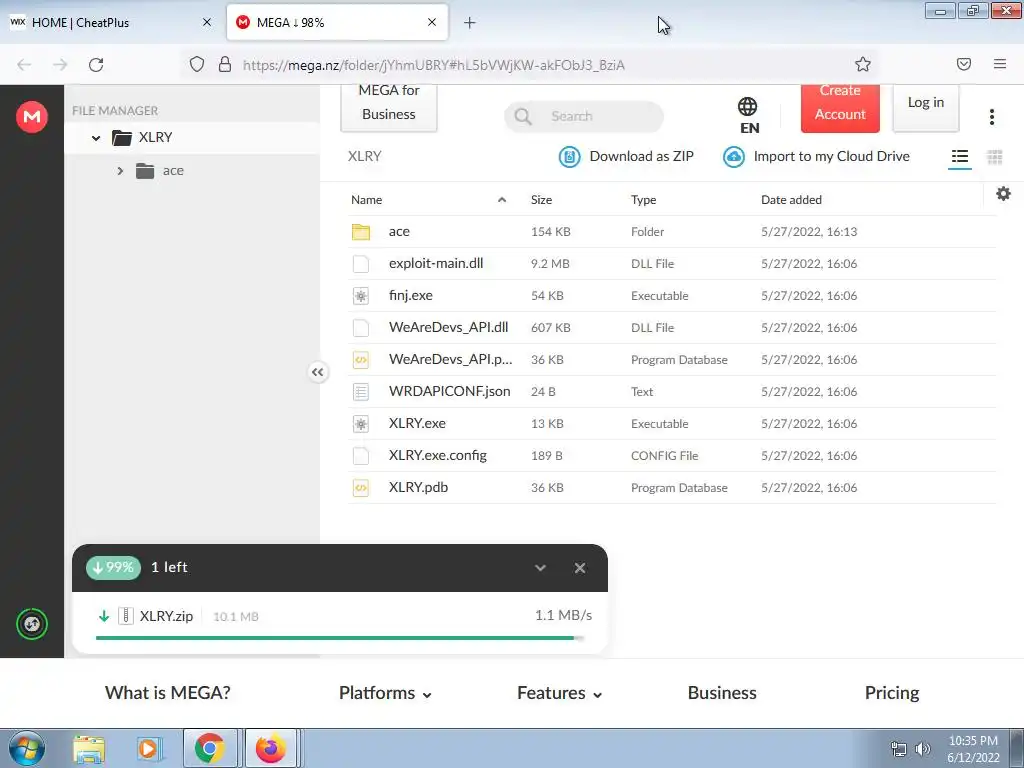Open Firefox Pocket save icon

coord(963,64)
